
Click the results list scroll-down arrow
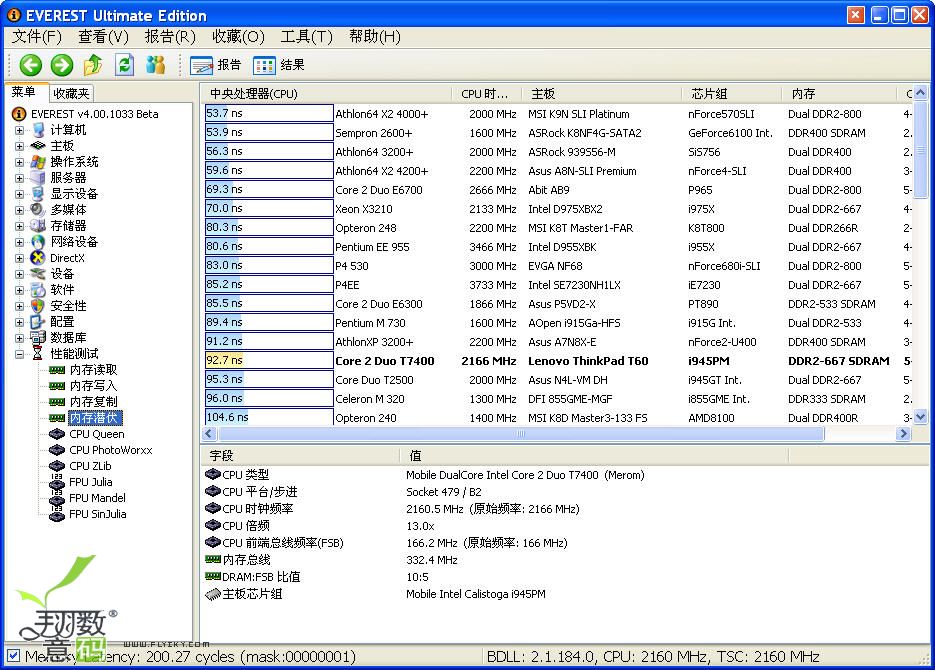(921, 417)
